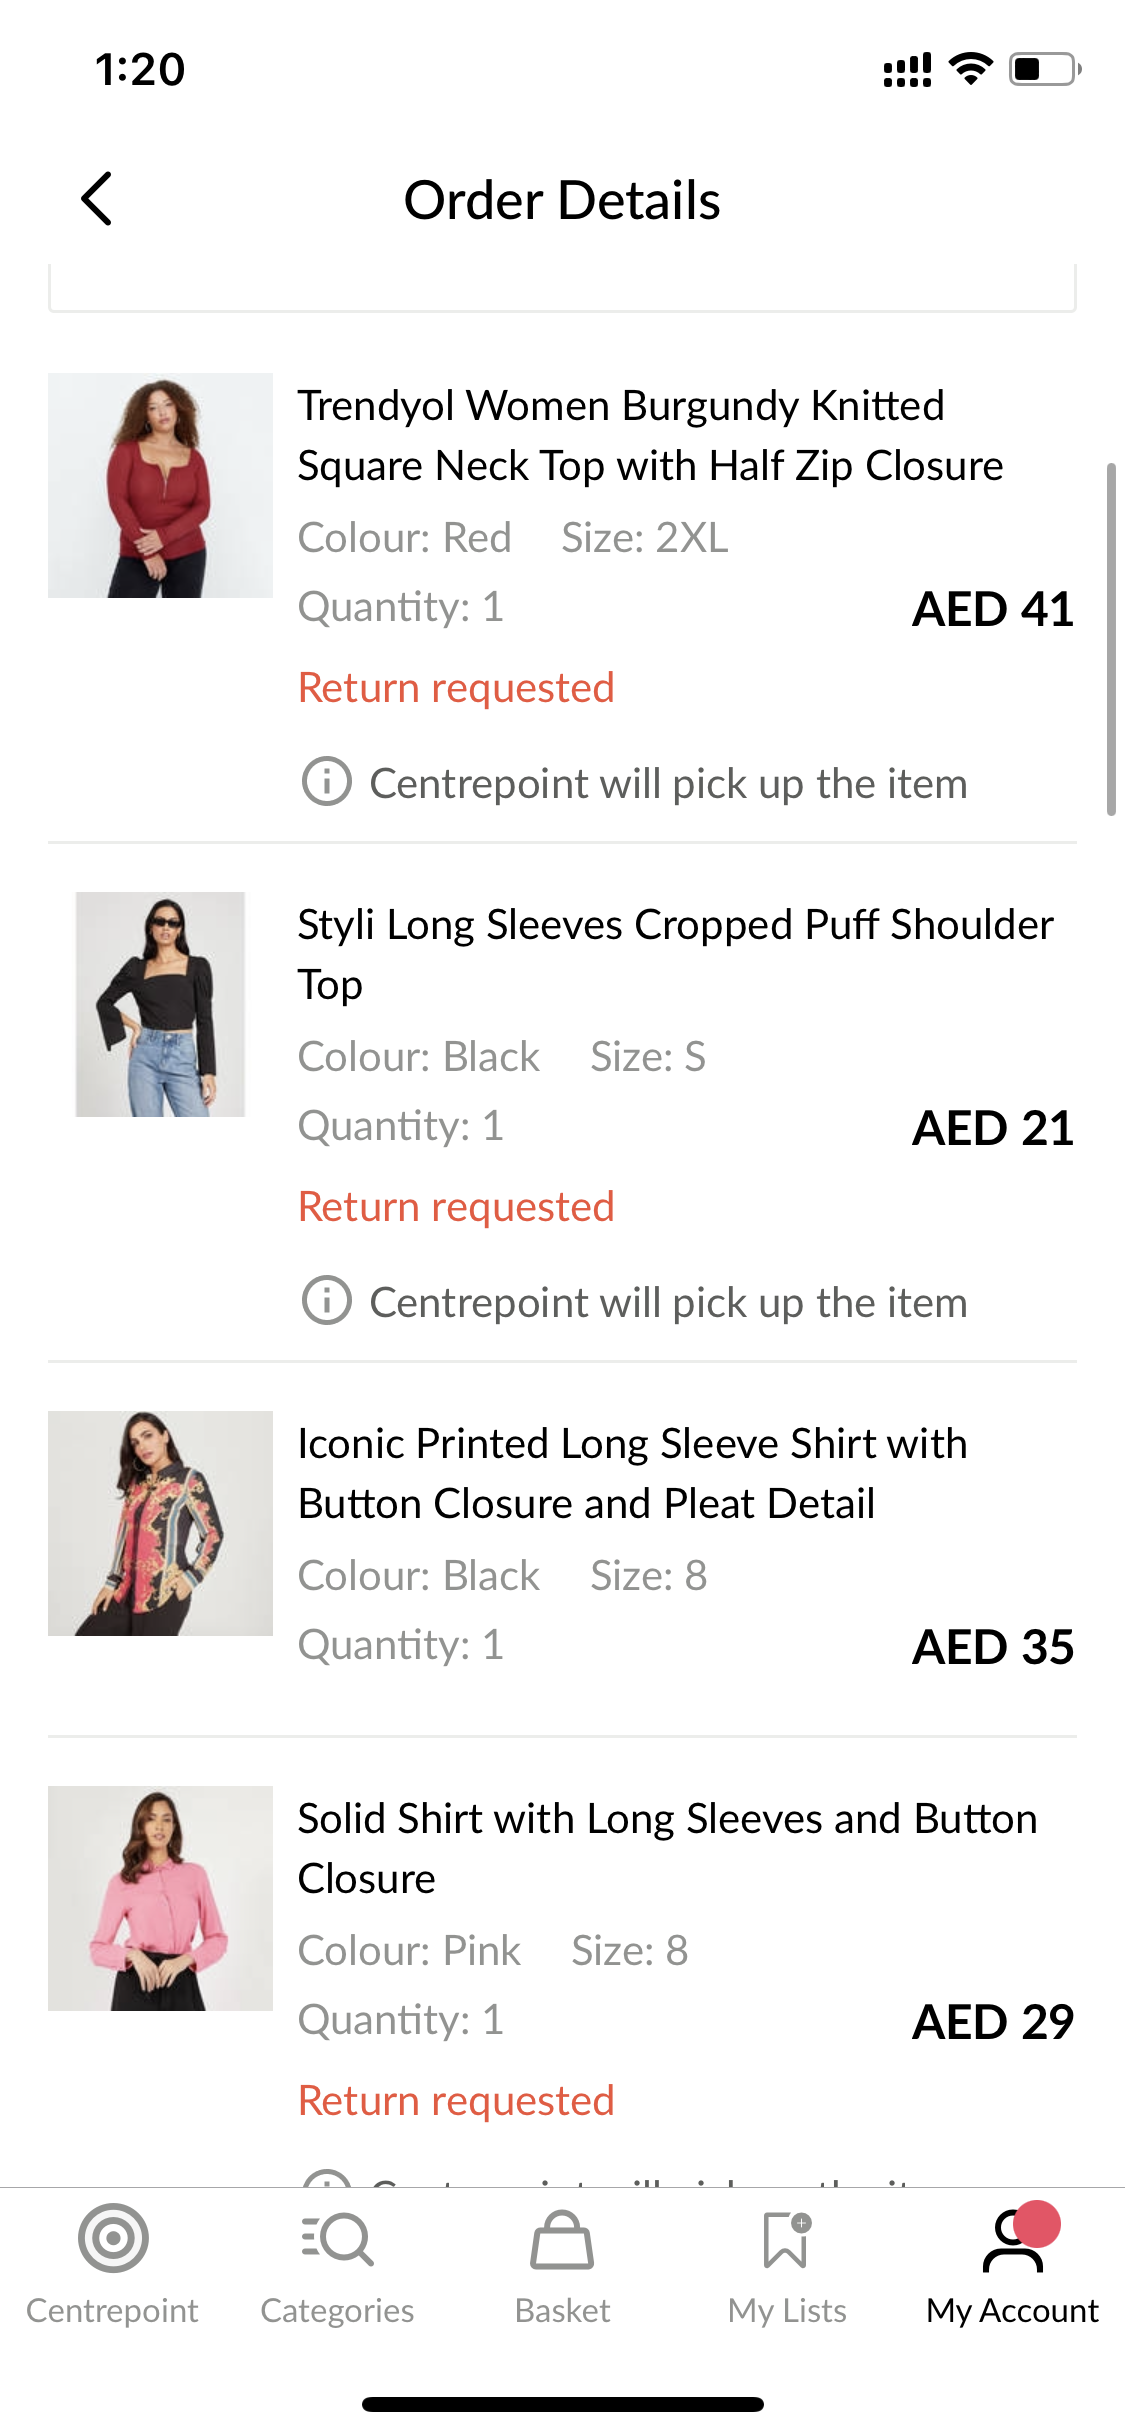1125x2436 pixels.
Task: Open the My Account profile icon
Action: click(x=1012, y=2240)
